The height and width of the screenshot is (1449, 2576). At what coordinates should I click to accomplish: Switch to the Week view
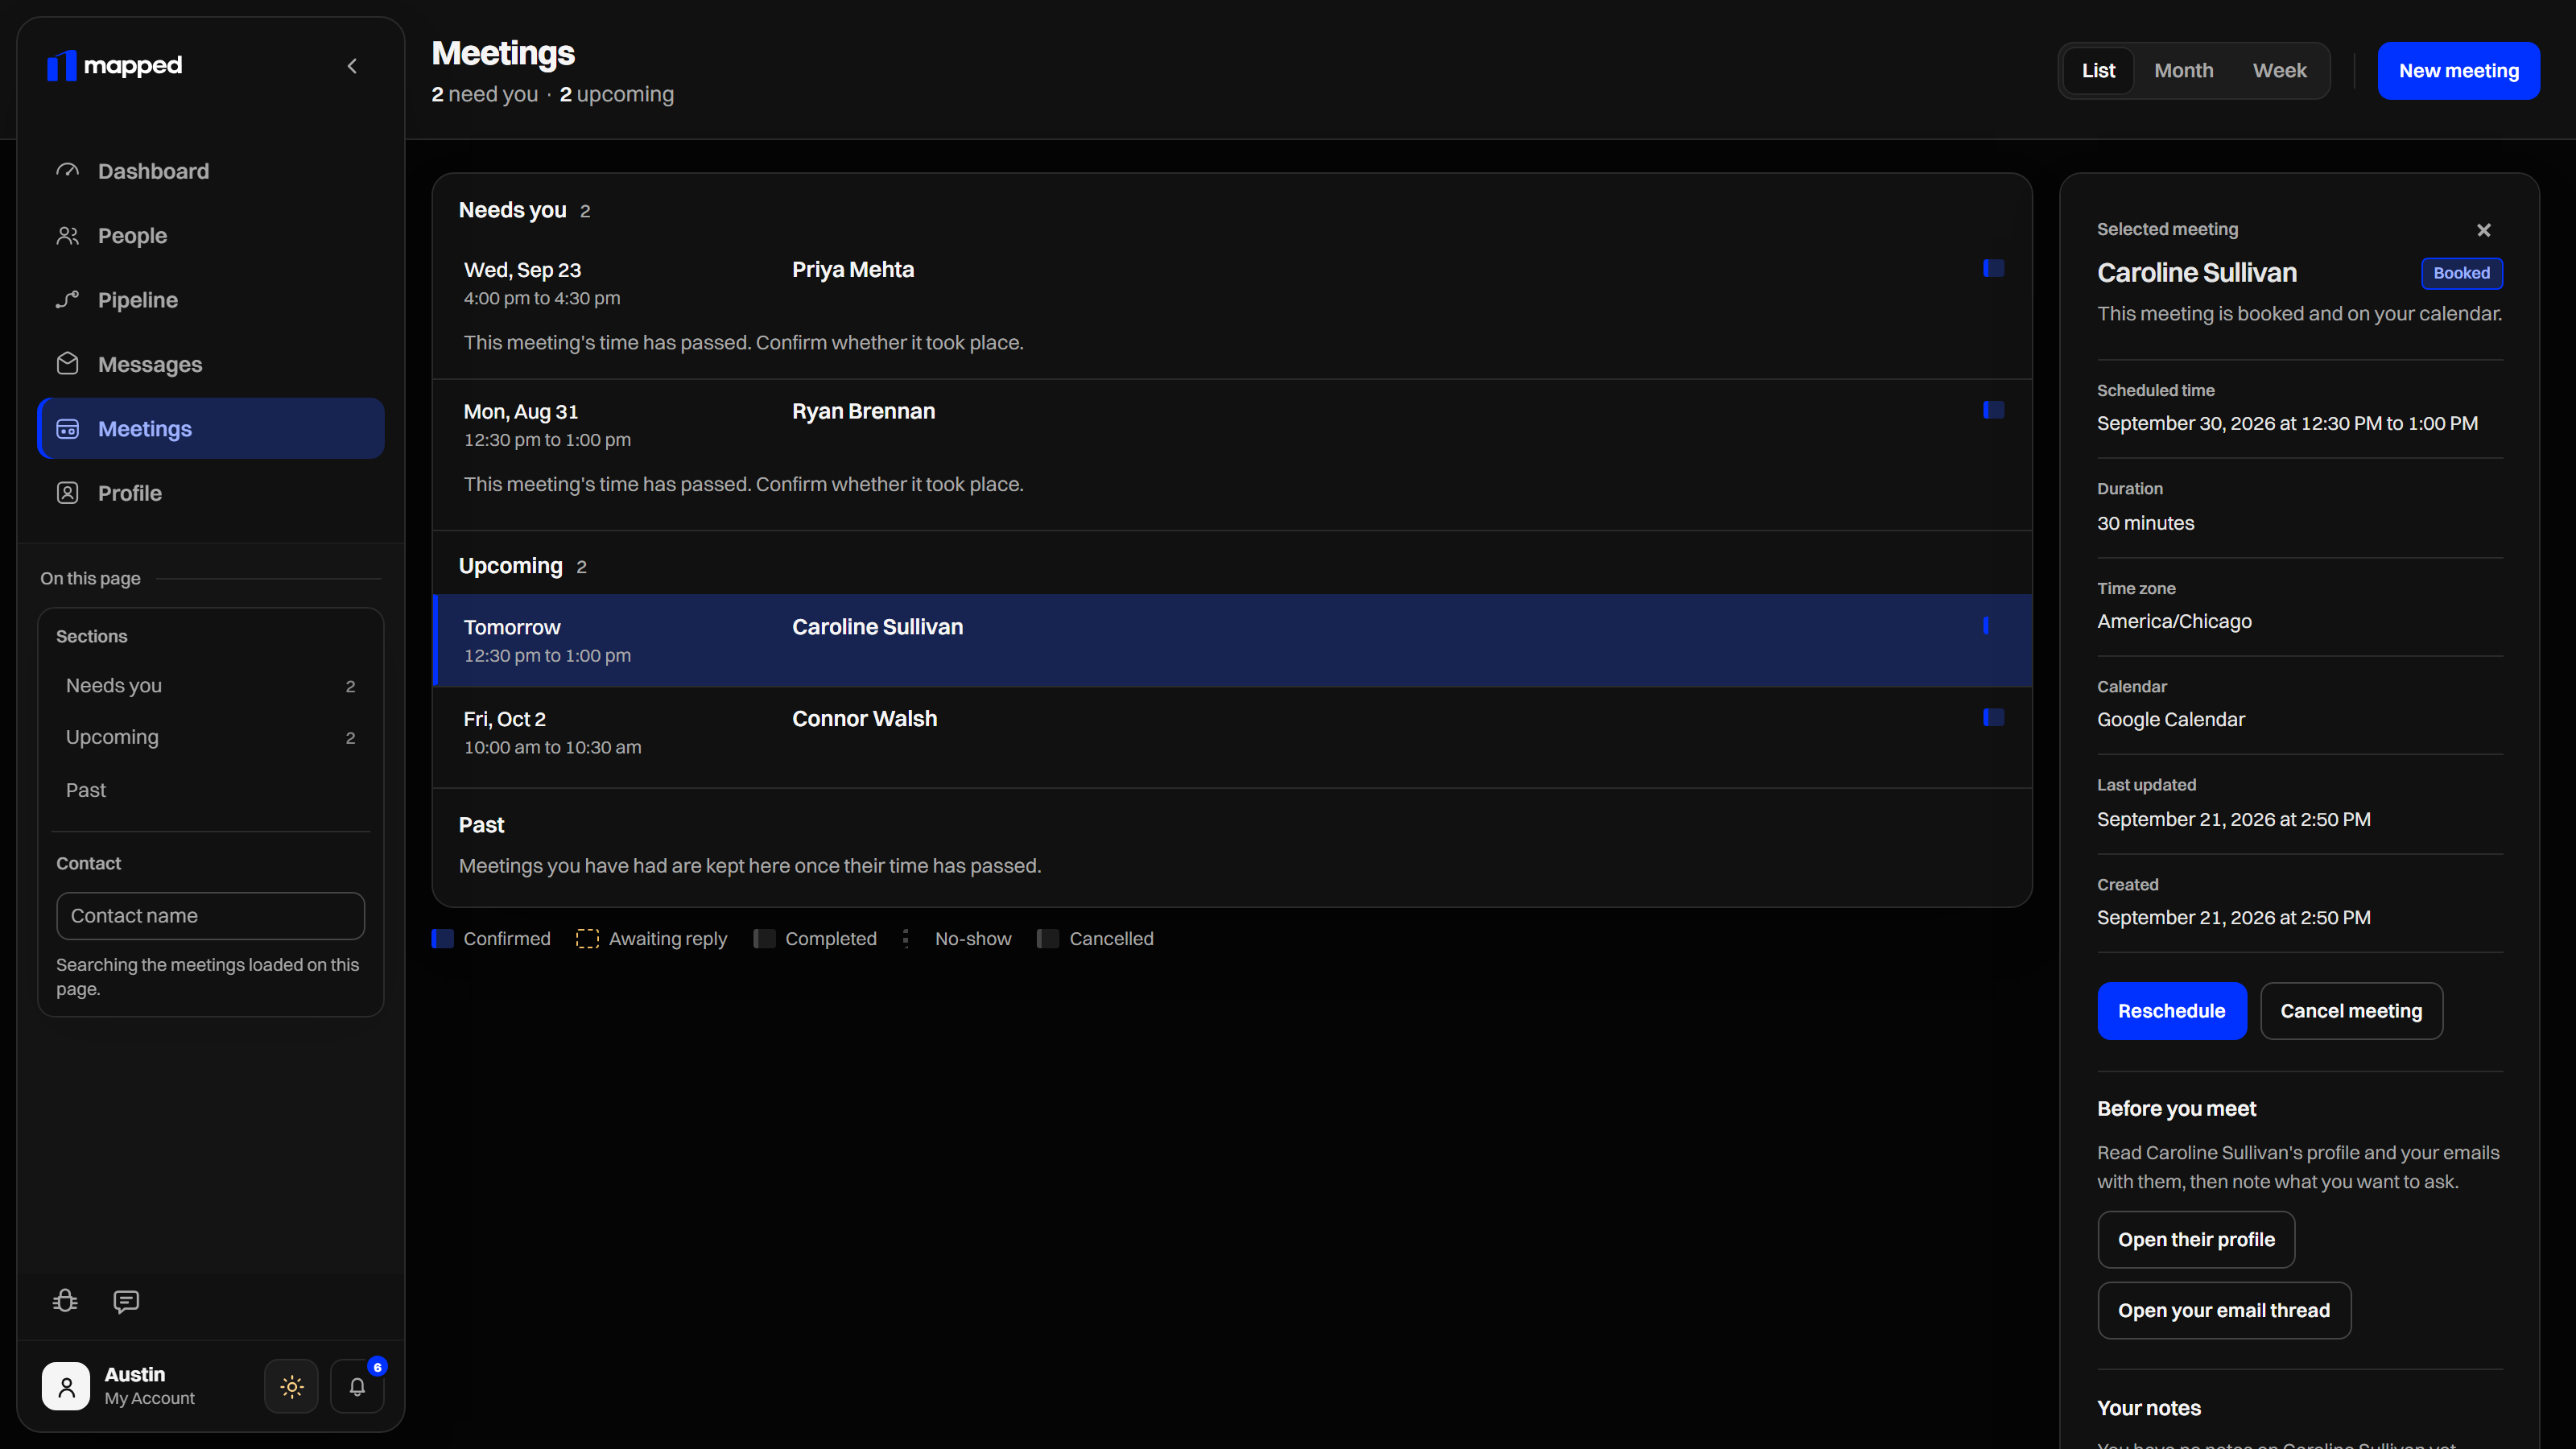coord(2279,71)
